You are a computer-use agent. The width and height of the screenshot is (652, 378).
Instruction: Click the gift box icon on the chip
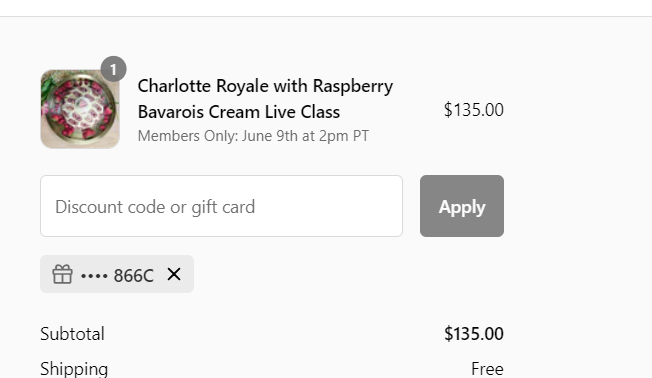[x=62, y=274]
